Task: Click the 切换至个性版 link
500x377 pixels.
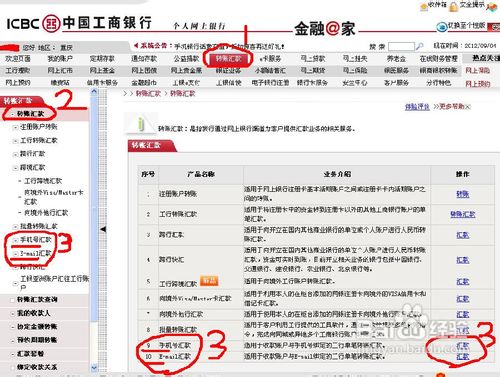Action: (466, 25)
